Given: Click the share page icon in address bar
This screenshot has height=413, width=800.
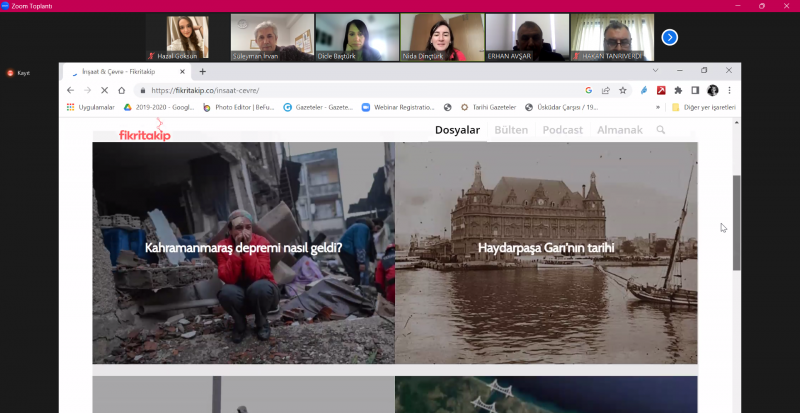Looking at the screenshot, I should coord(606,90).
